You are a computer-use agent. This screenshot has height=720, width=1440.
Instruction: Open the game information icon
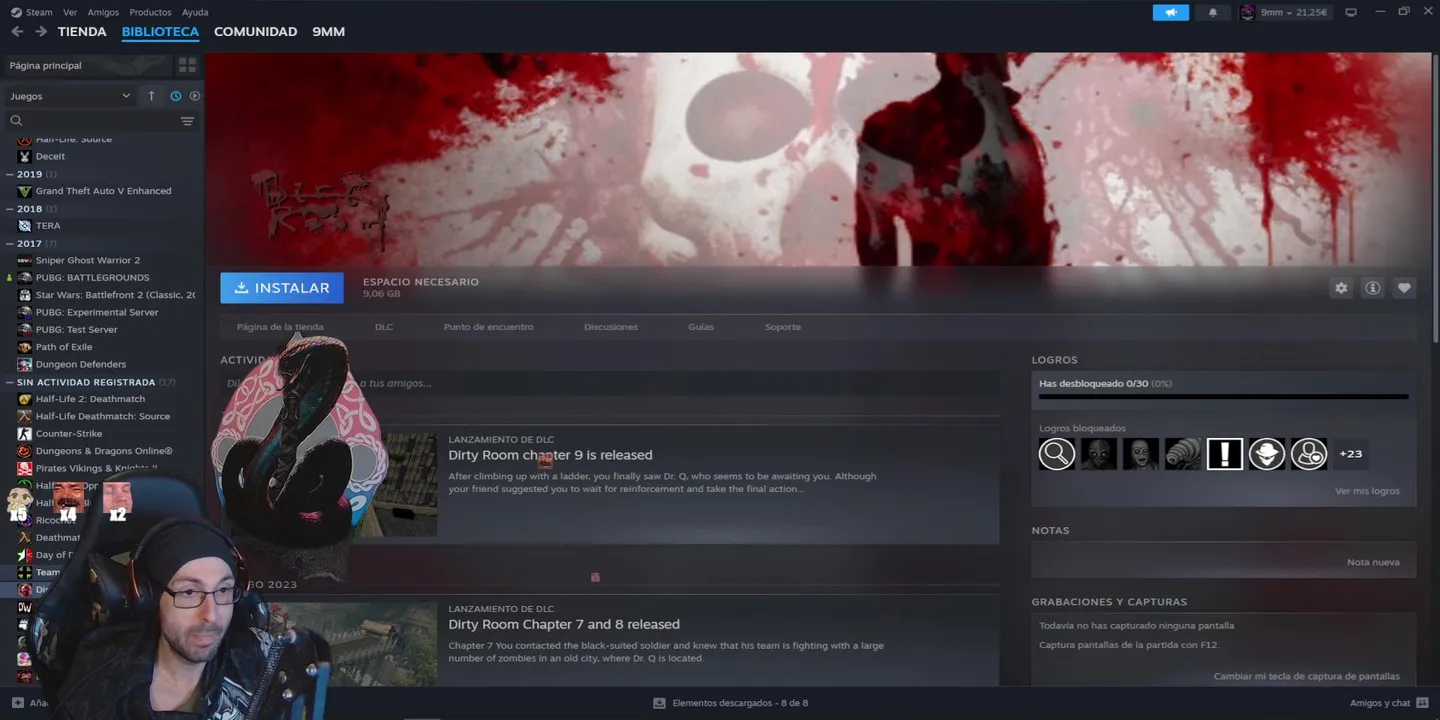tap(1373, 288)
